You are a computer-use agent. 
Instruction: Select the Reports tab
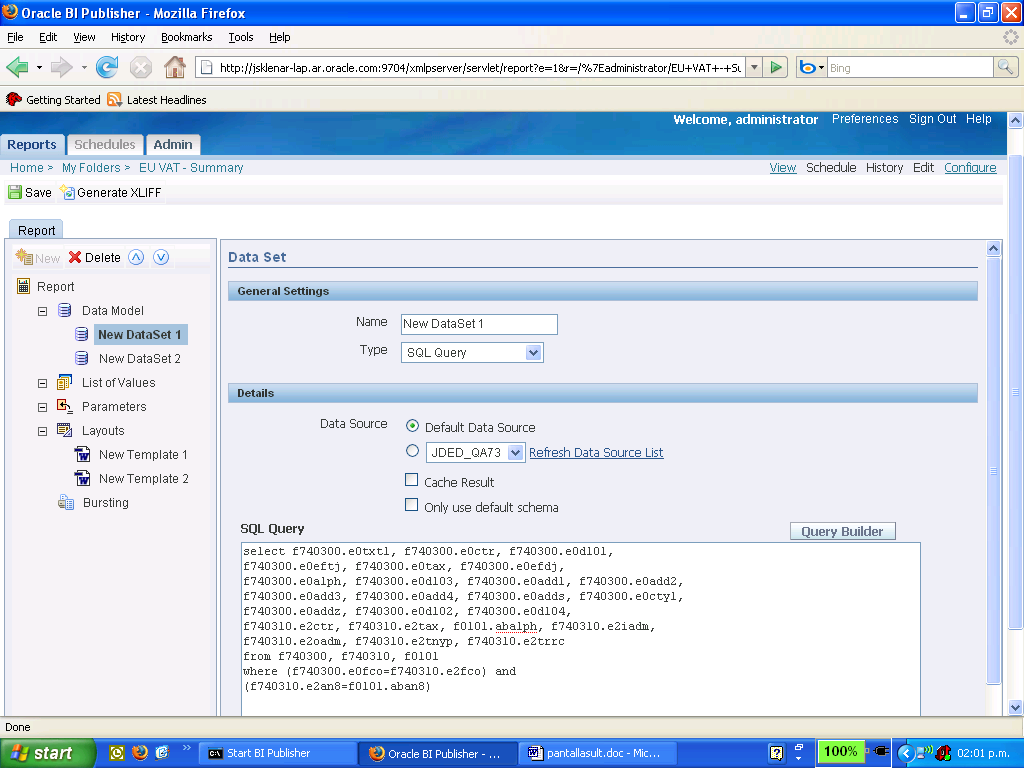[x=32, y=144]
